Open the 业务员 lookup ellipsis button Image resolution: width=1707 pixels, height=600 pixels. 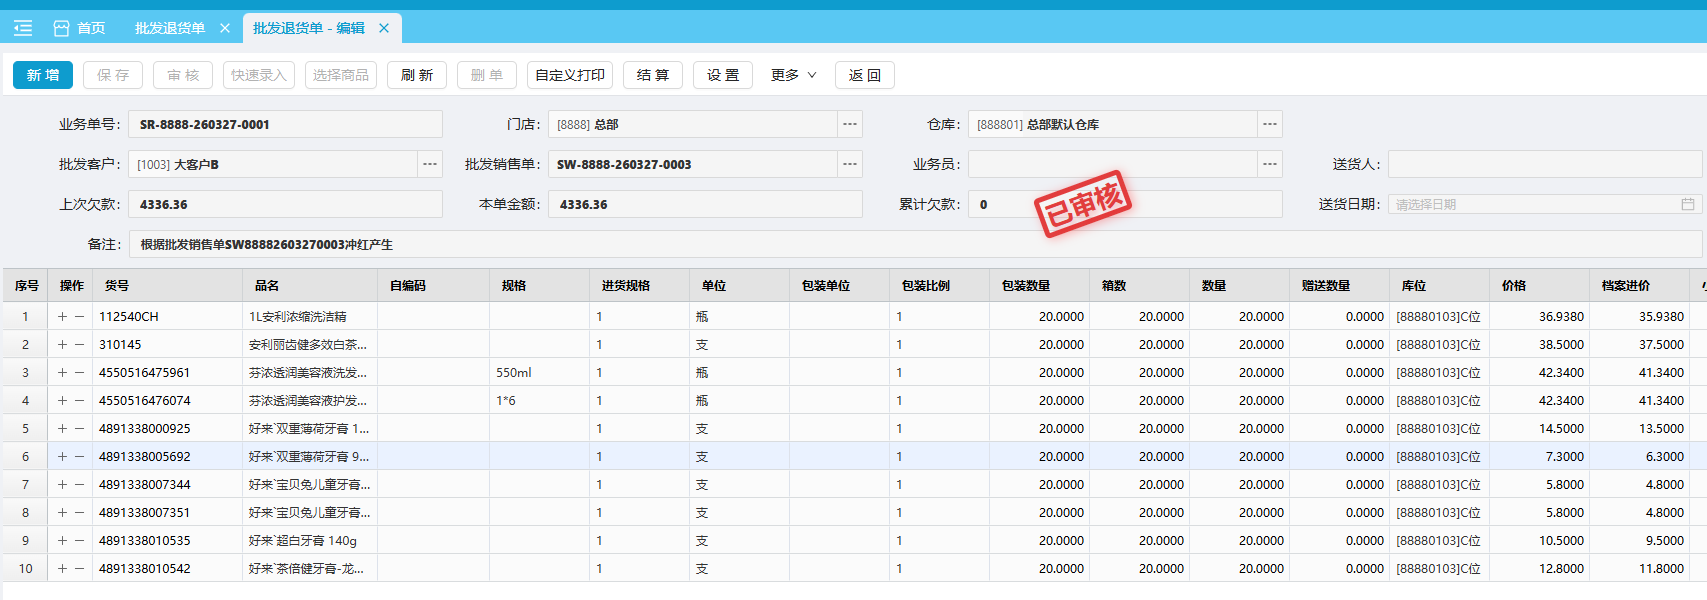click(x=1269, y=164)
